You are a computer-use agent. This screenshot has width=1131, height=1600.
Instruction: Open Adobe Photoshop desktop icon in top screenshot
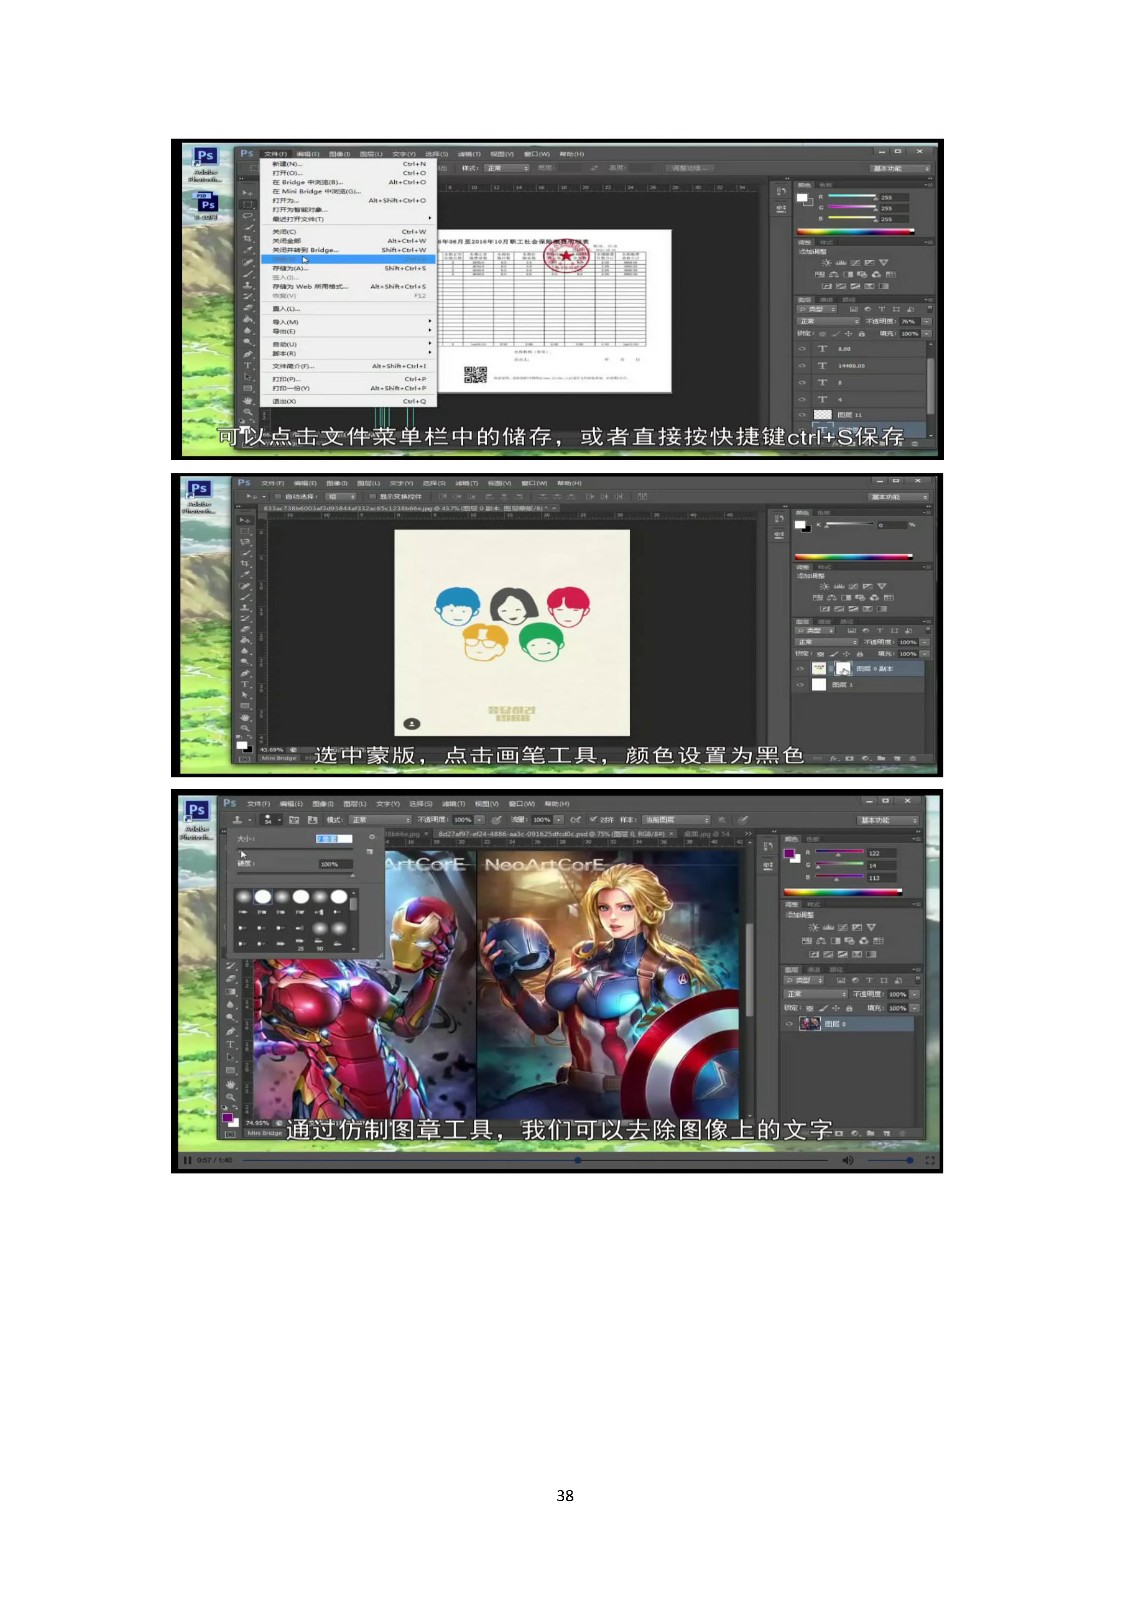tap(205, 163)
